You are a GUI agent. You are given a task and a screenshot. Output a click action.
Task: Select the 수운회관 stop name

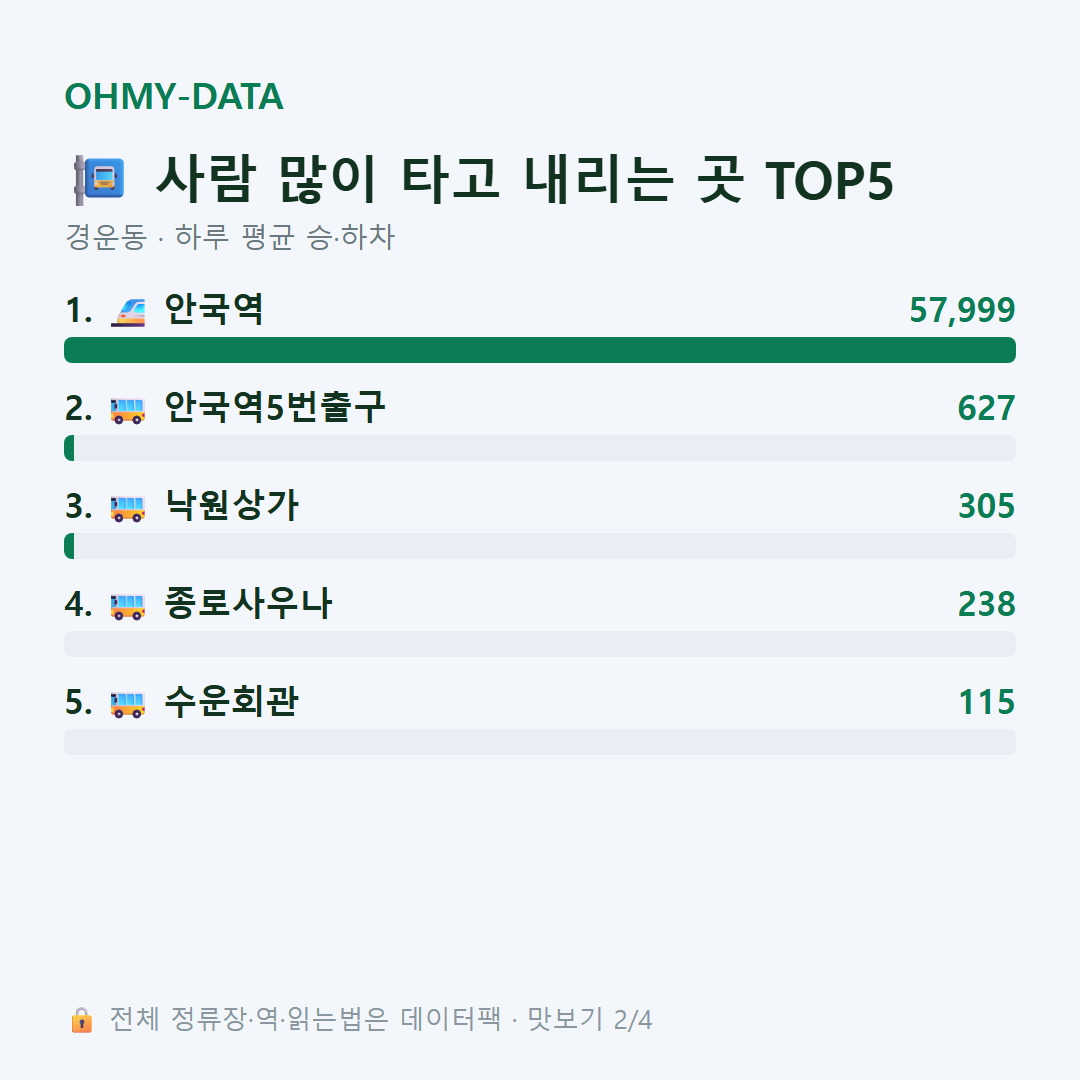[231, 701]
